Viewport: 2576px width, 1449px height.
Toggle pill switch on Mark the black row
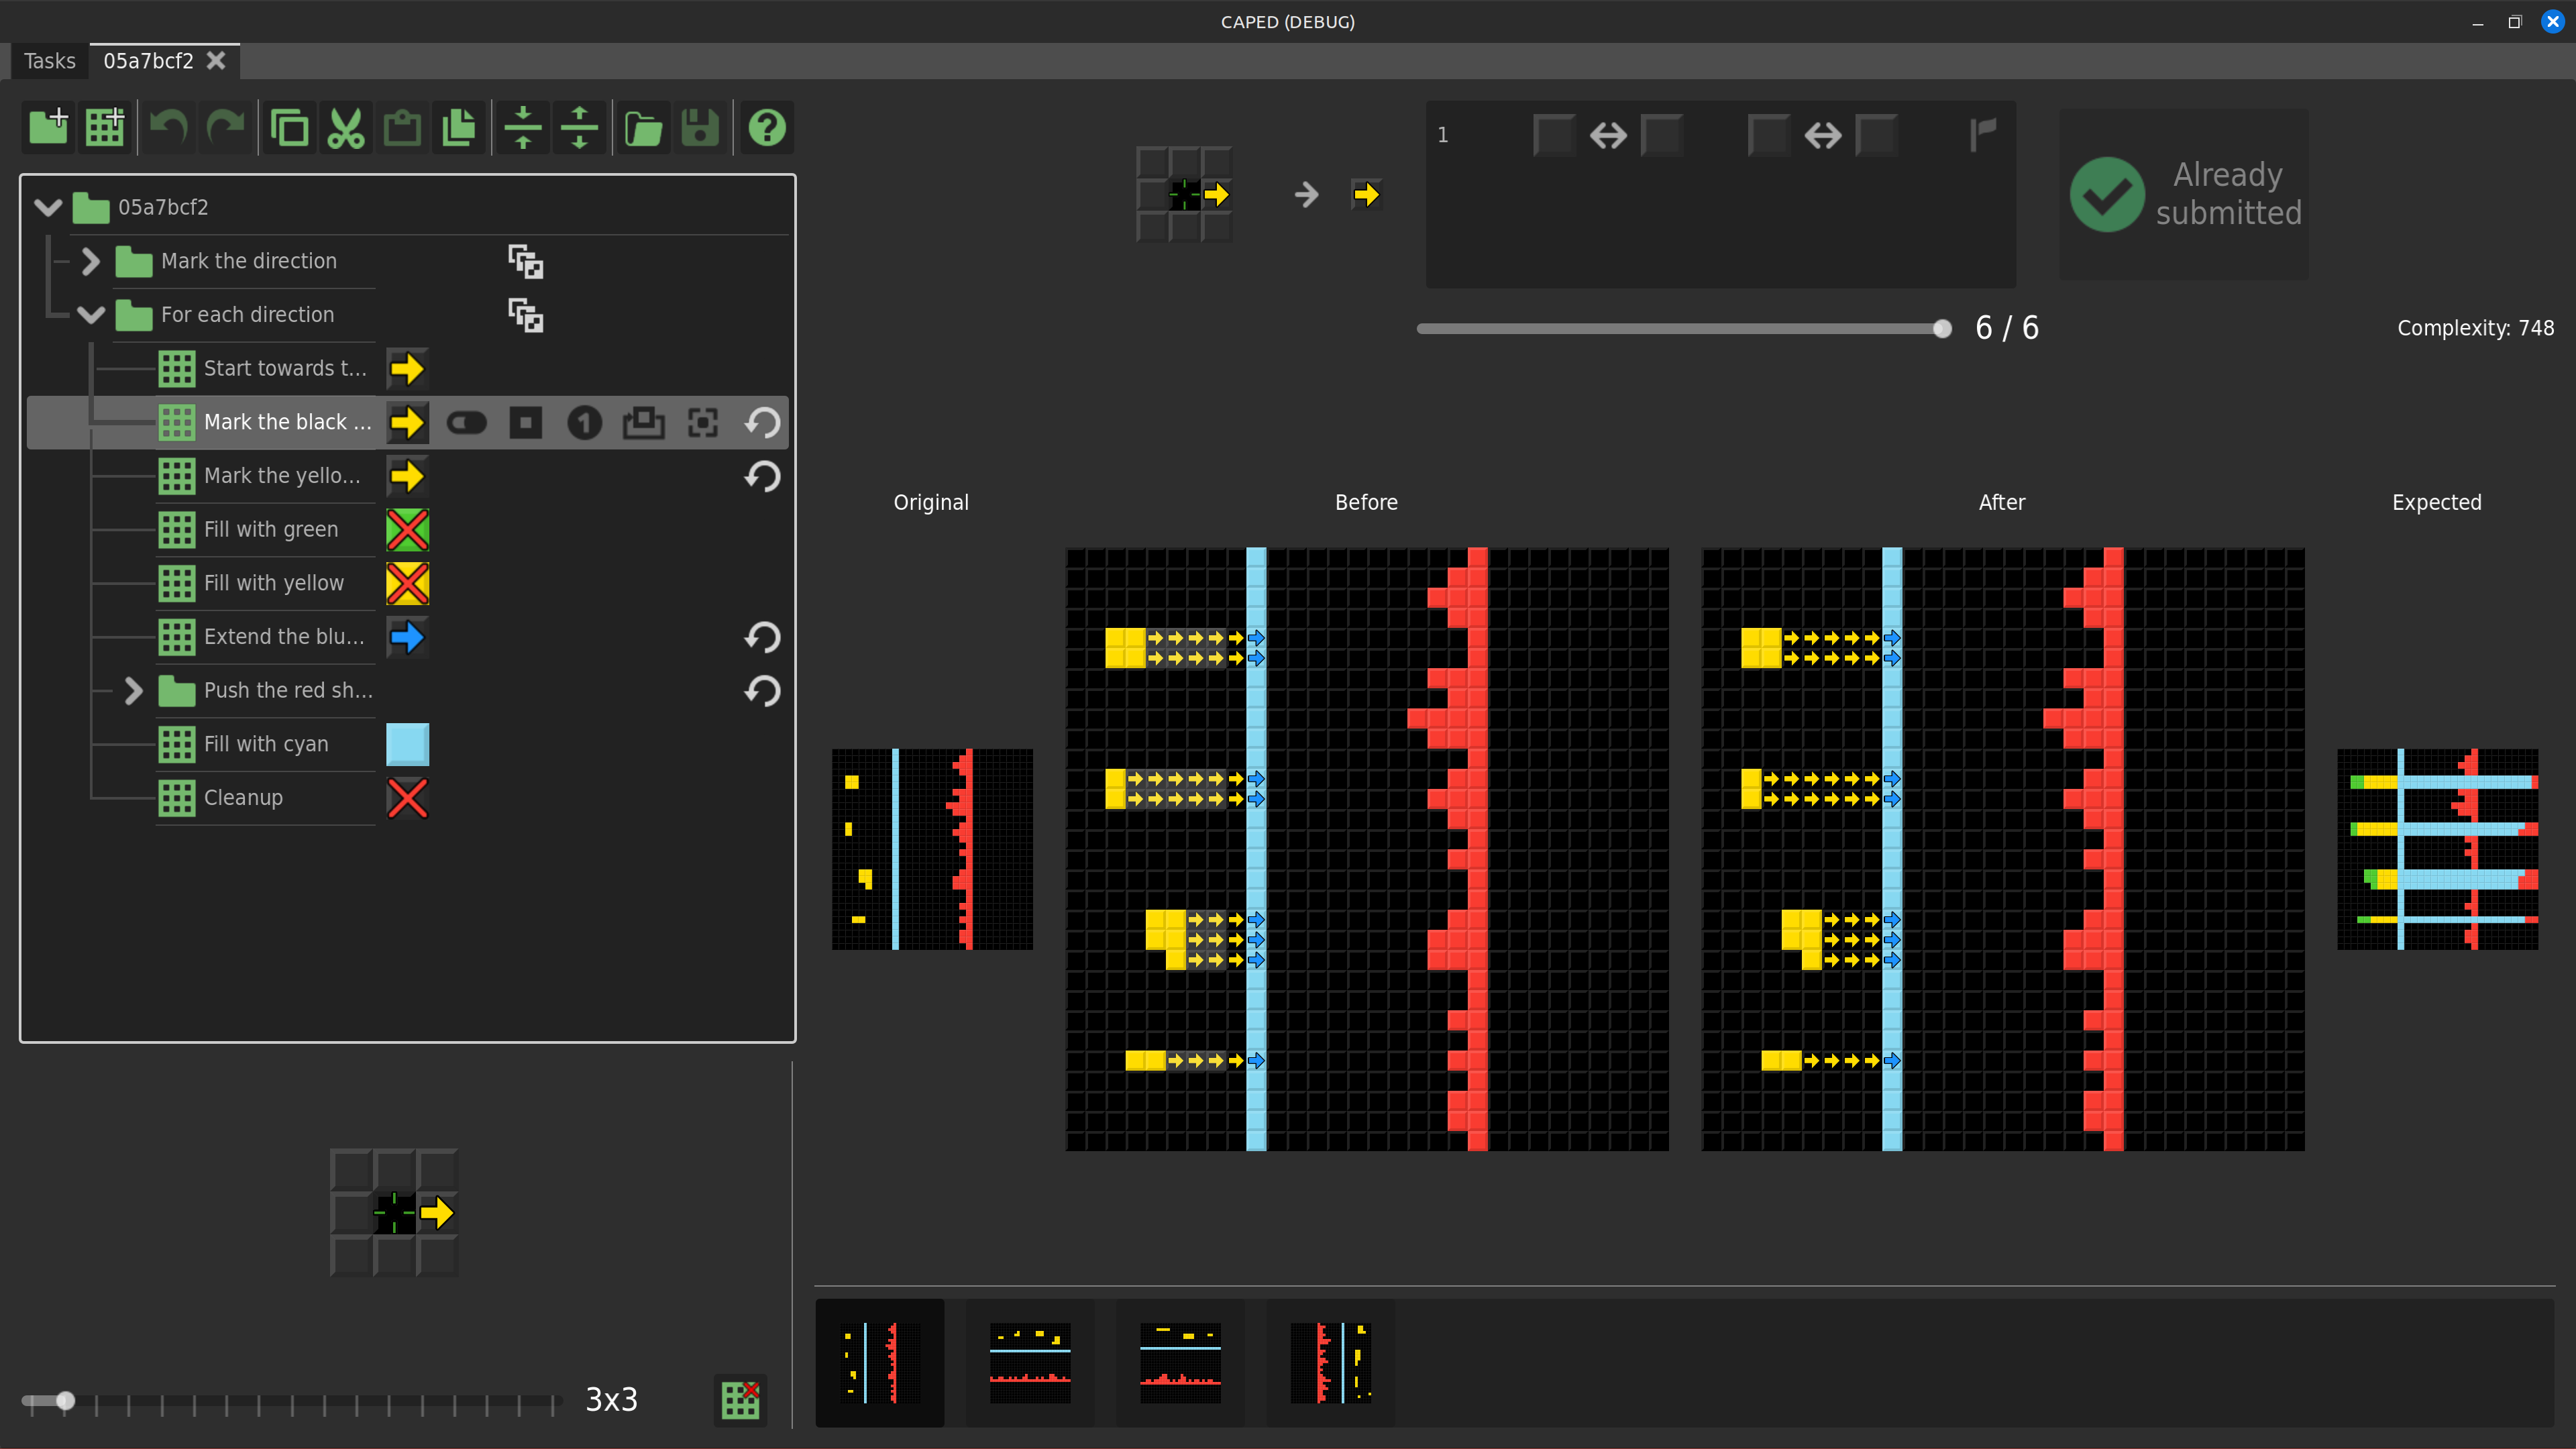(466, 423)
